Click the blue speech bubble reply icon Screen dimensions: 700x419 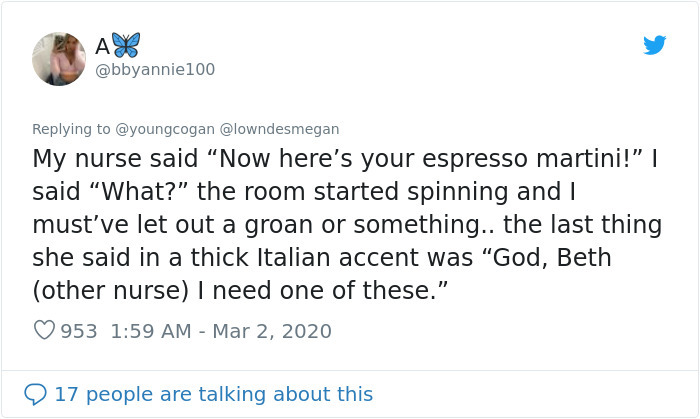click(35, 394)
